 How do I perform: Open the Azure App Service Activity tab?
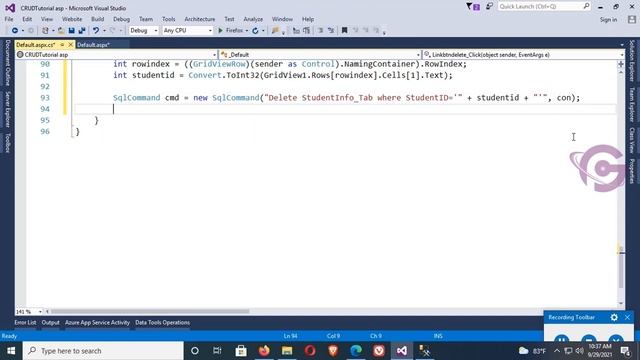pyautogui.click(x=98, y=322)
